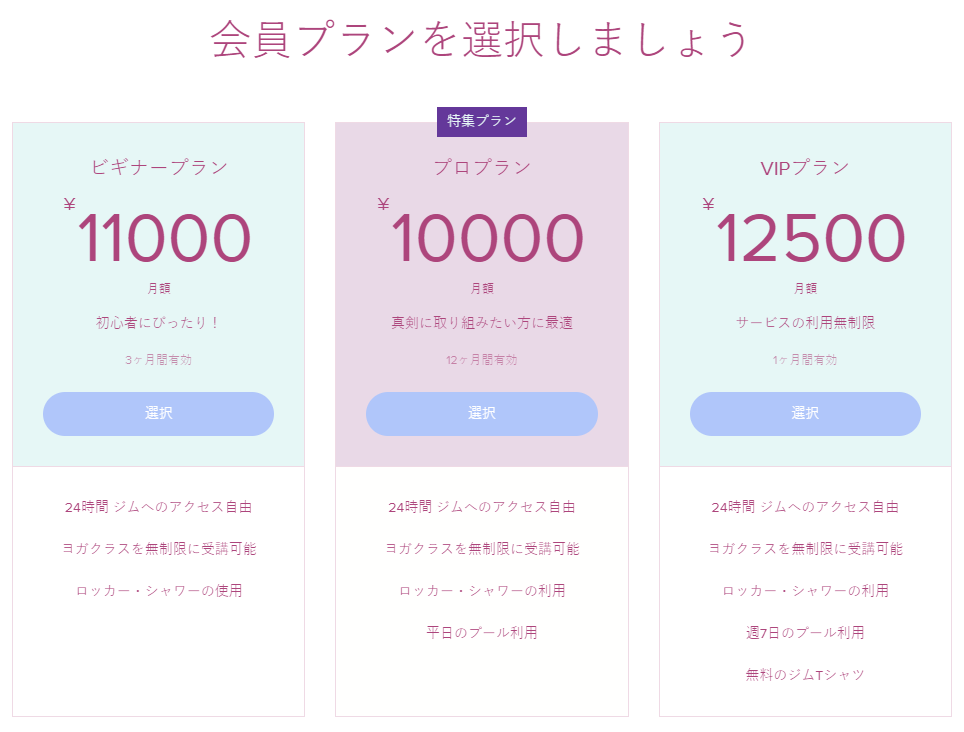Click the 3ヶ月間有効 validity label
The height and width of the screenshot is (732, 964).
(x=159, y=360)
